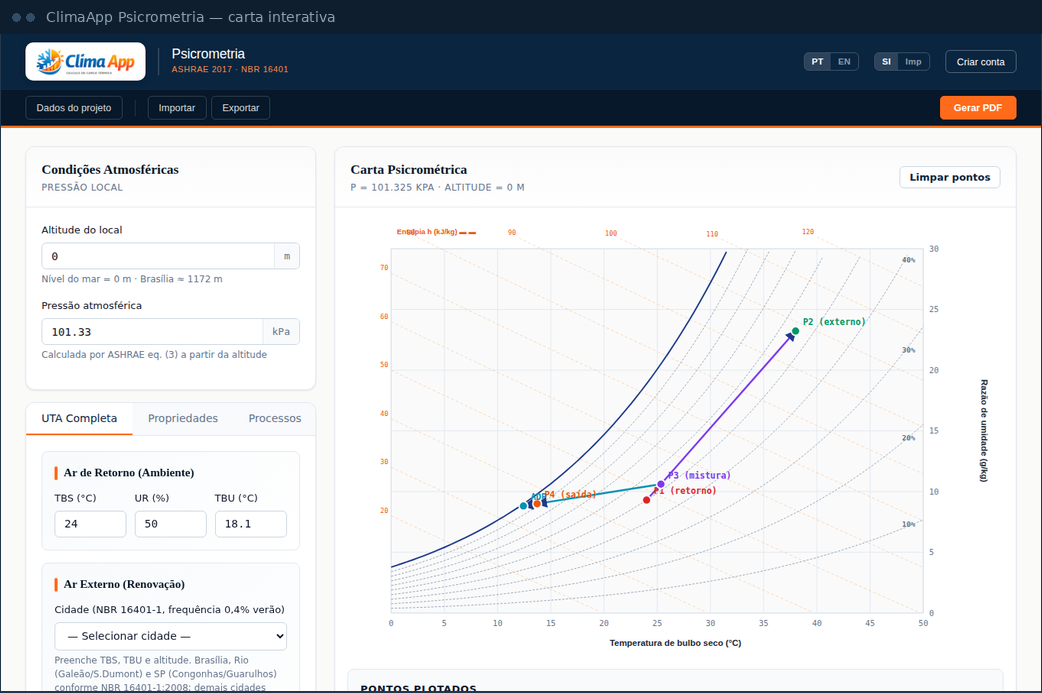Select P3 (mistura) point on chart
1042x693 pixels.
coord(661,484)
